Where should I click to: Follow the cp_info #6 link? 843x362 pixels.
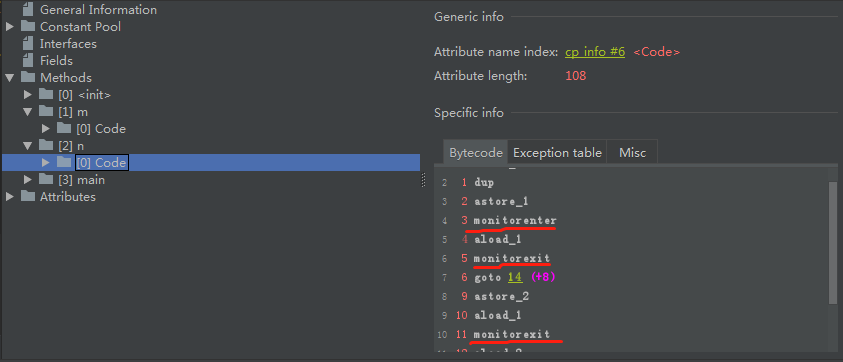tap(595, 52)
